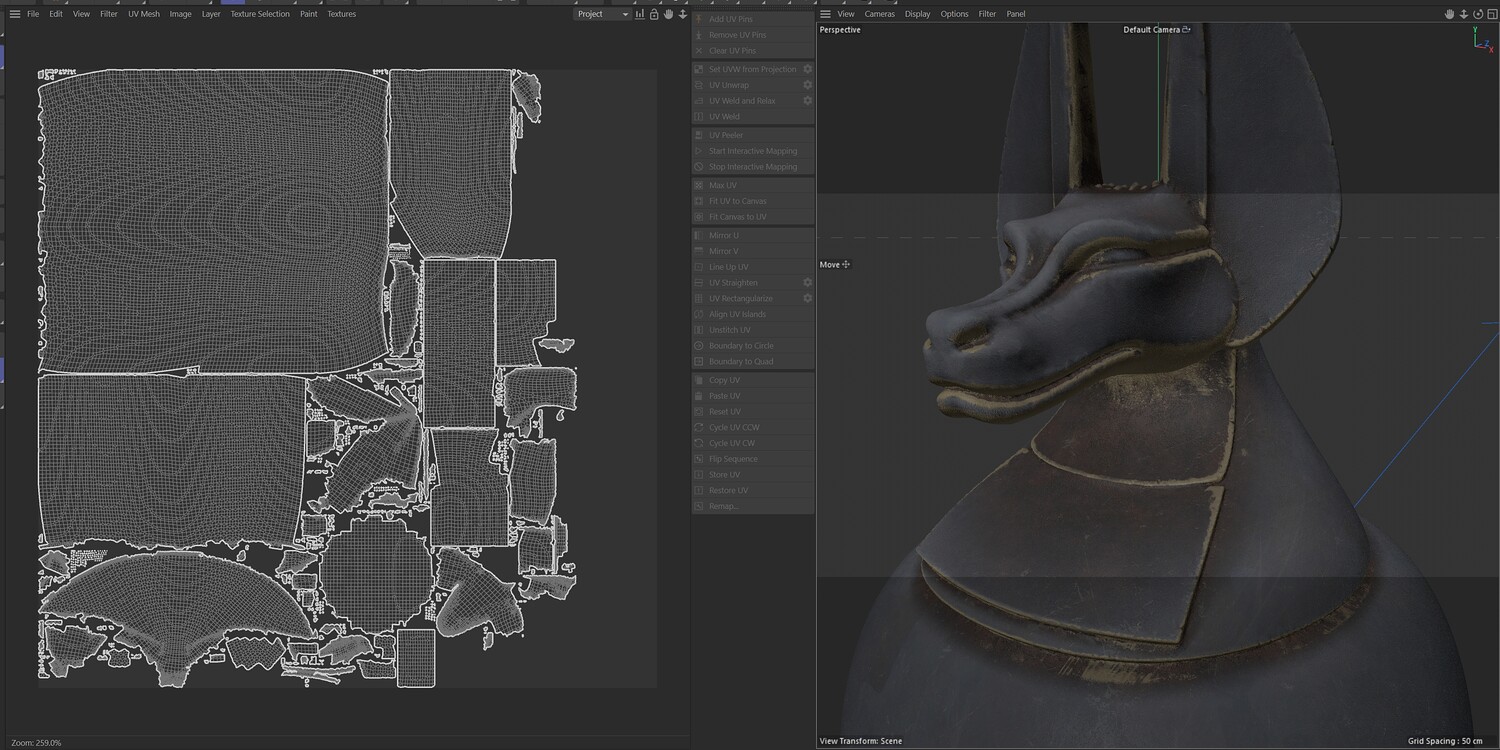The width and height of the screenshot is (1500, 750).
Task: Click the zoom arrows icon in UV editor
Action: [x=683, y=14]
